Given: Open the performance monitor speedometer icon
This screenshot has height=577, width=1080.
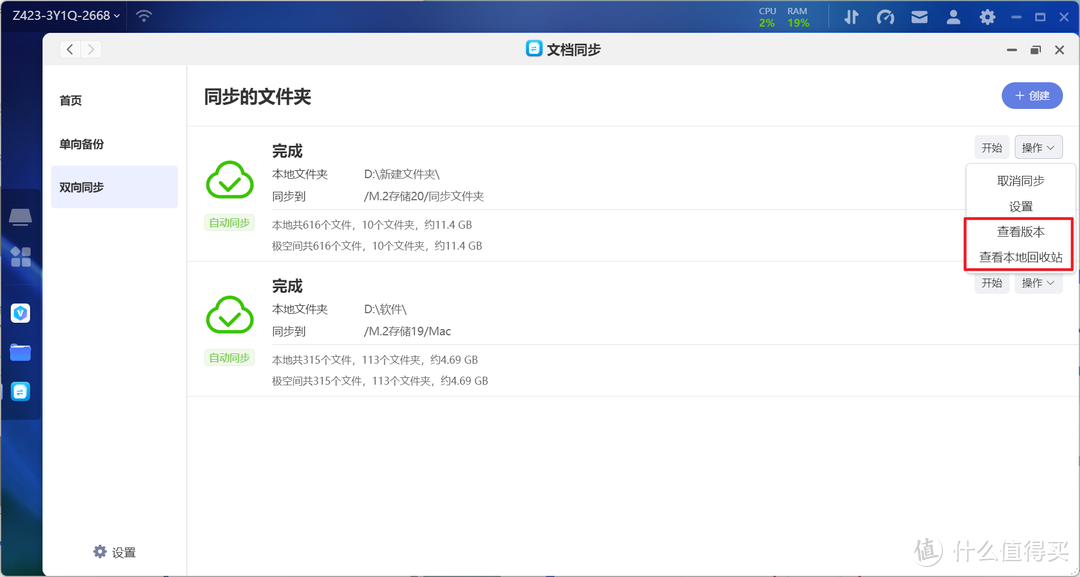Looking at the screenshot, I should pos(885,16).
